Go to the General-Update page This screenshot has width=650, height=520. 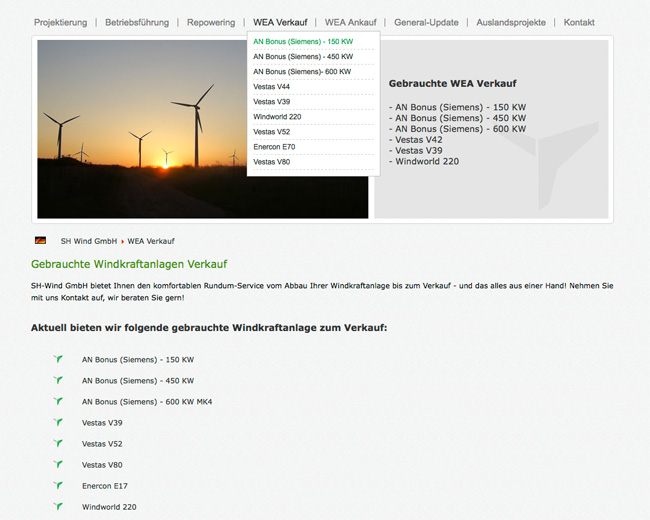coord(426,22)
